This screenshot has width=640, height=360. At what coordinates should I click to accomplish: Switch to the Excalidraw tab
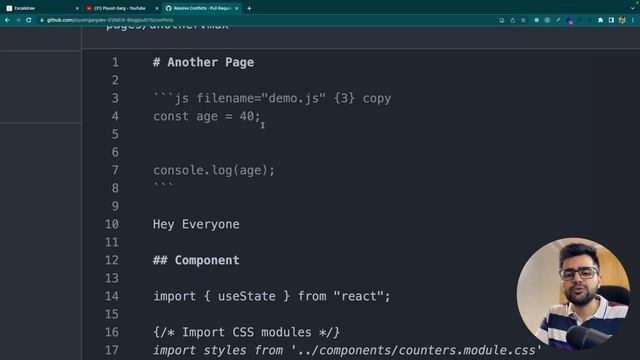(x=41, y=8)
